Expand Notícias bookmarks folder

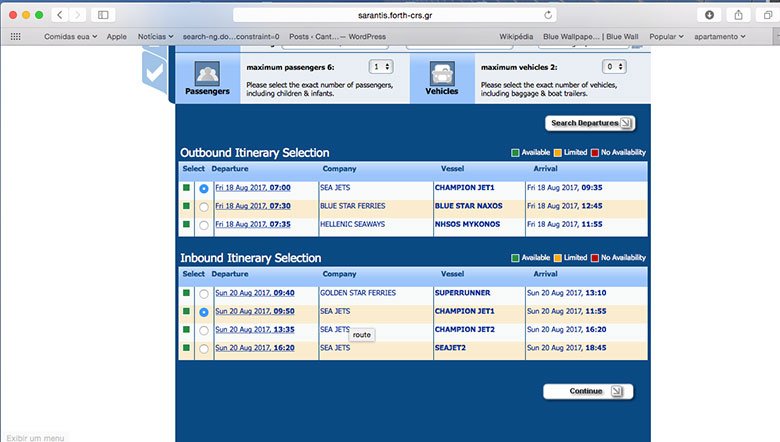click(155, 36)
